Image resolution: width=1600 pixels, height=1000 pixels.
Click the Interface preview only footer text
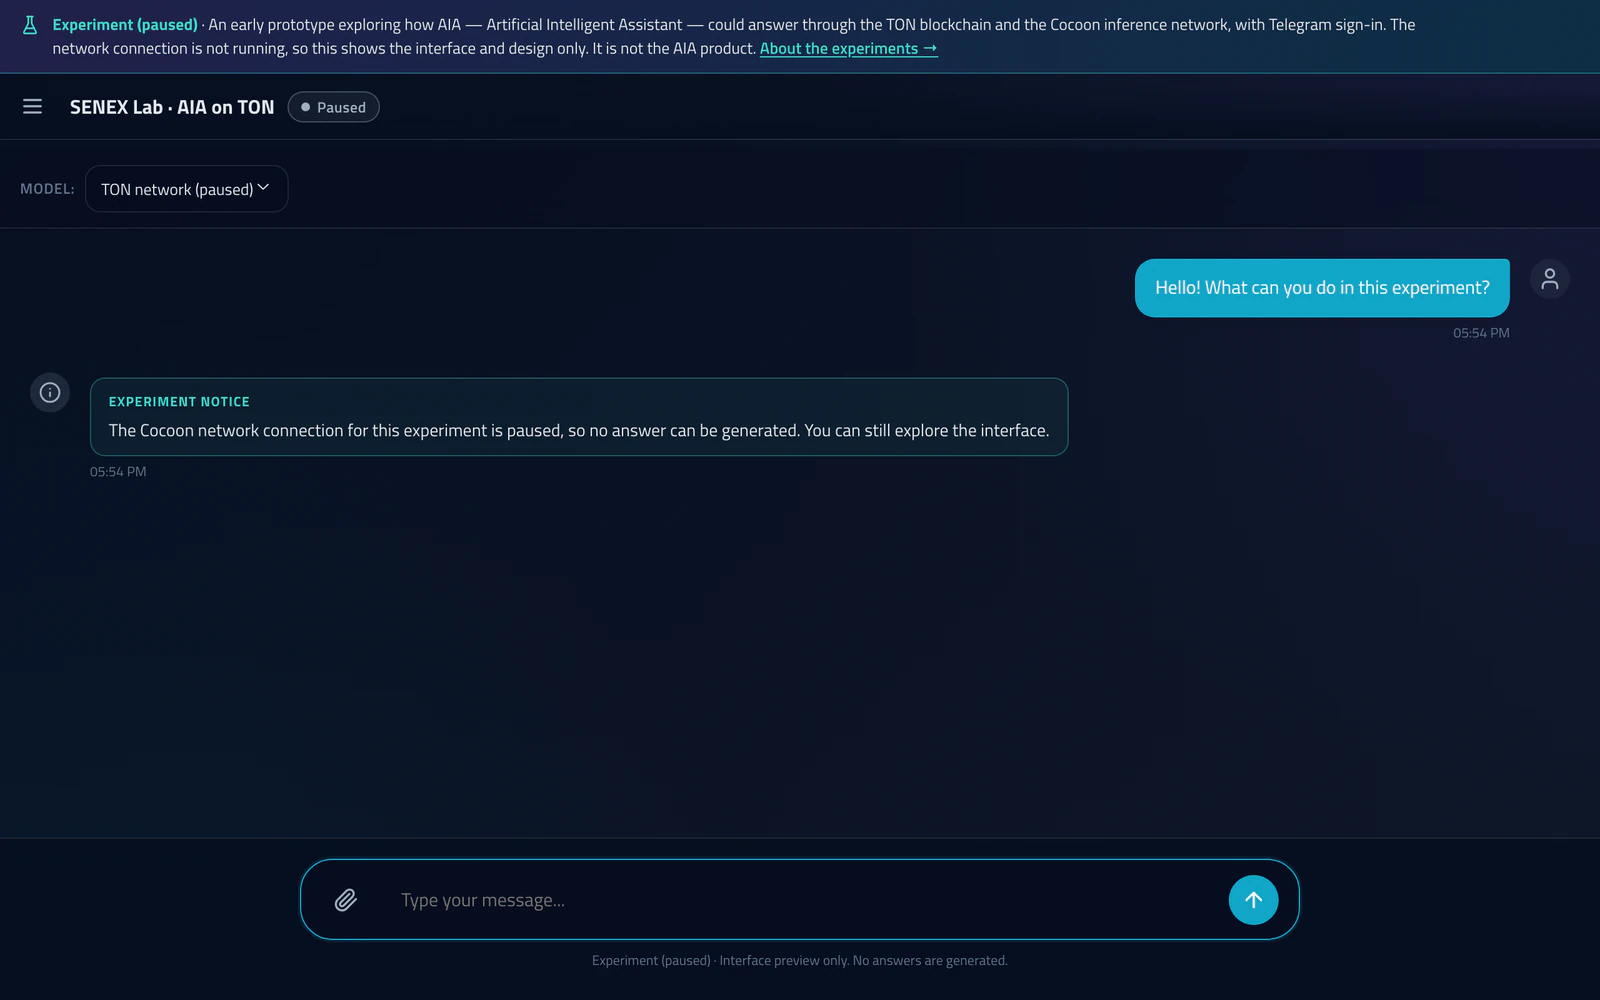800,961
